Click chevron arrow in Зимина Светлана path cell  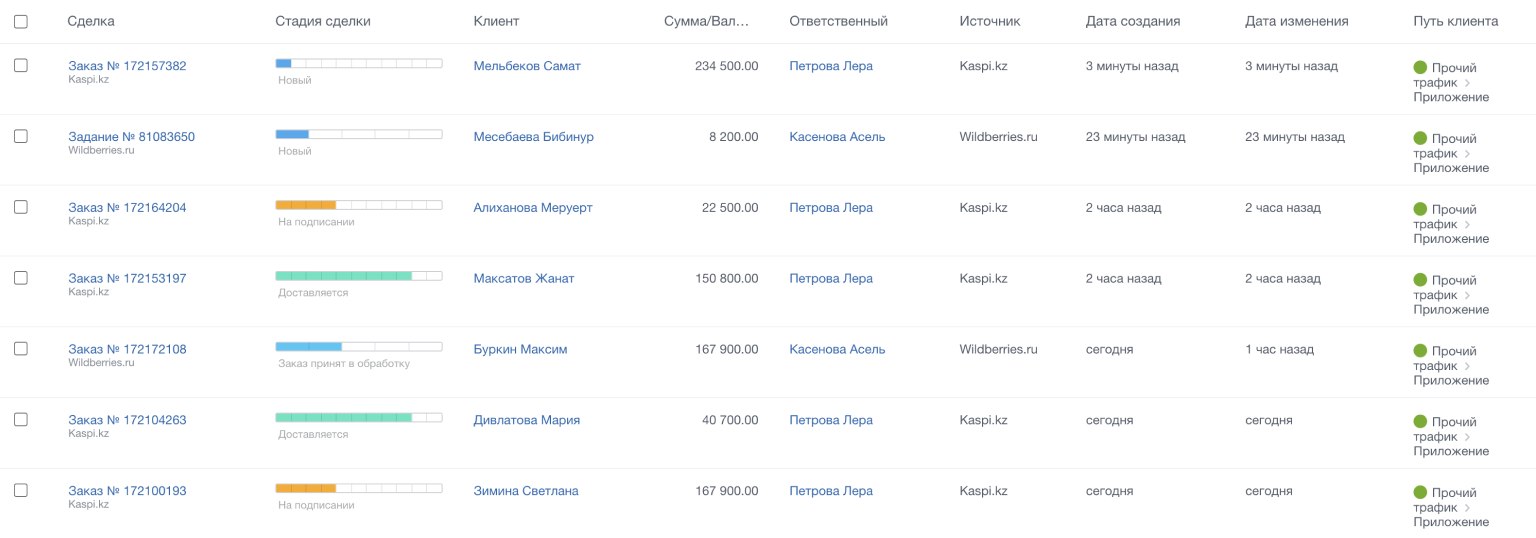1467,508
